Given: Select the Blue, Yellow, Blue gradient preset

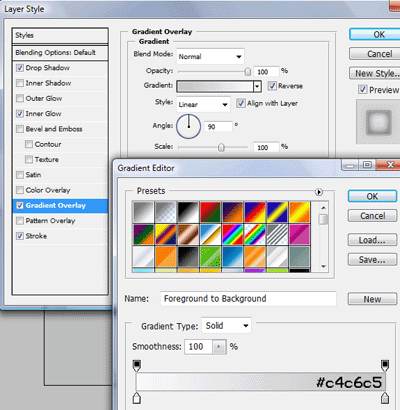Looking at the screenshot, I should 277,212.
